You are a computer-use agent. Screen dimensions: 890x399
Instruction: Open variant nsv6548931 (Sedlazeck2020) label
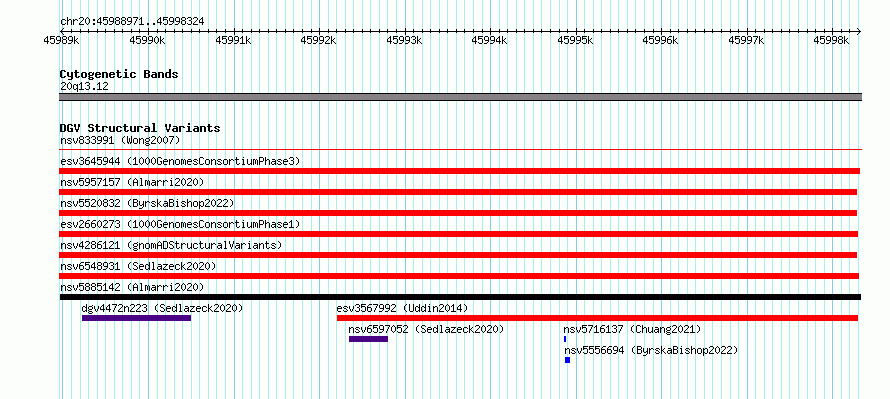coord(138,266)
